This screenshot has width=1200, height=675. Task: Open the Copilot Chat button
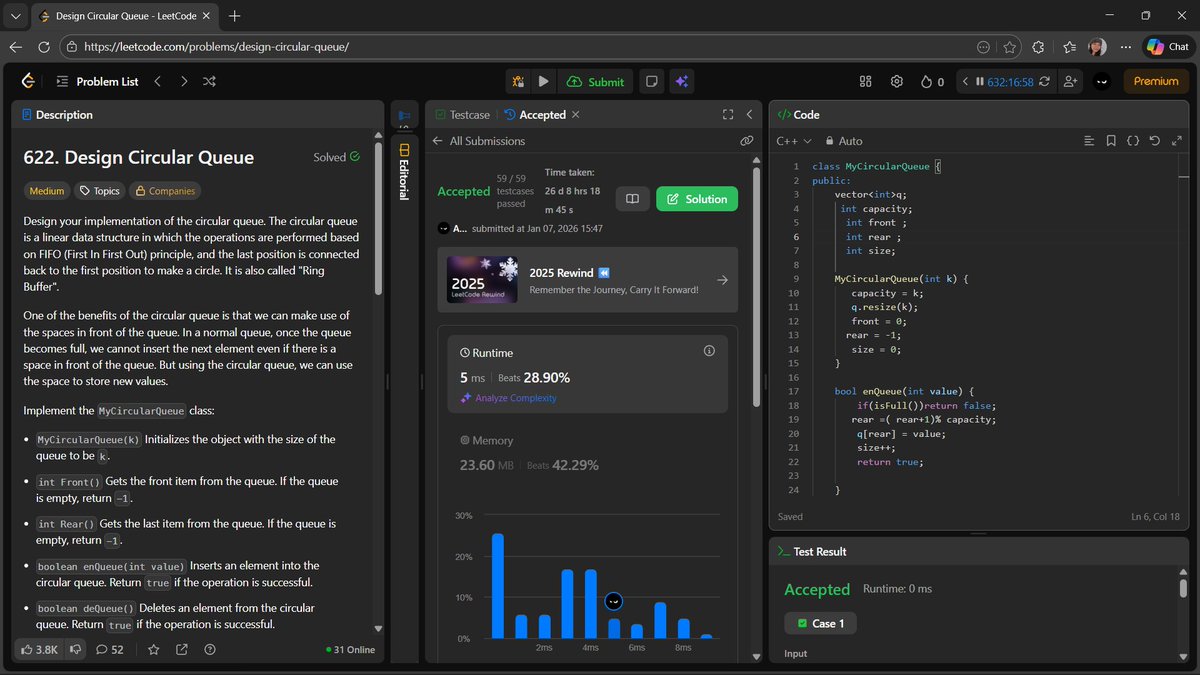[1167, 47]
